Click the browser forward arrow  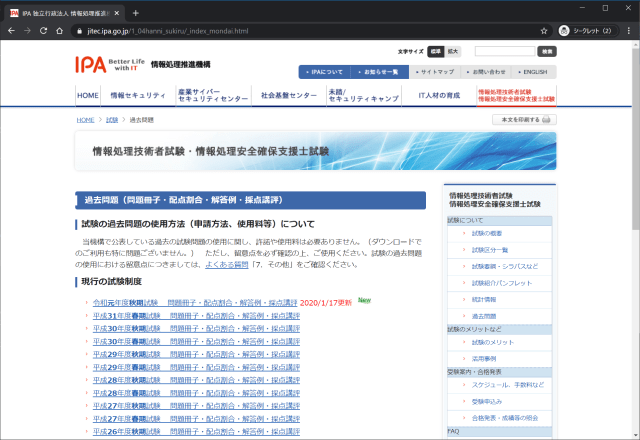[27, 31]
